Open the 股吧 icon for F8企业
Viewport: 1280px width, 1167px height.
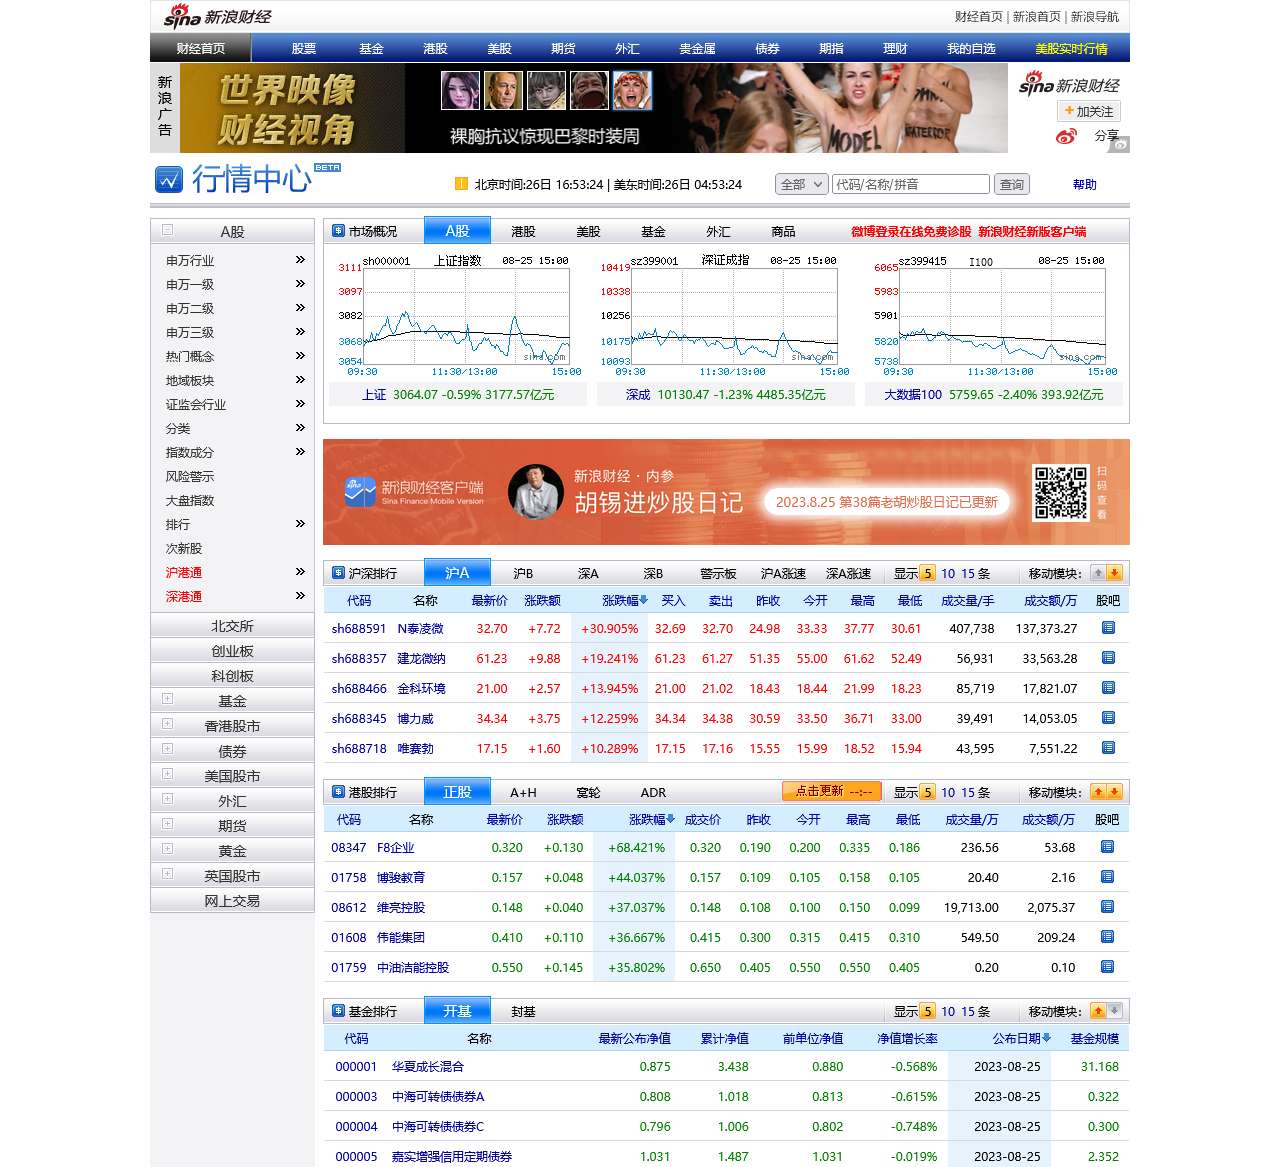tap(1108, 847)
